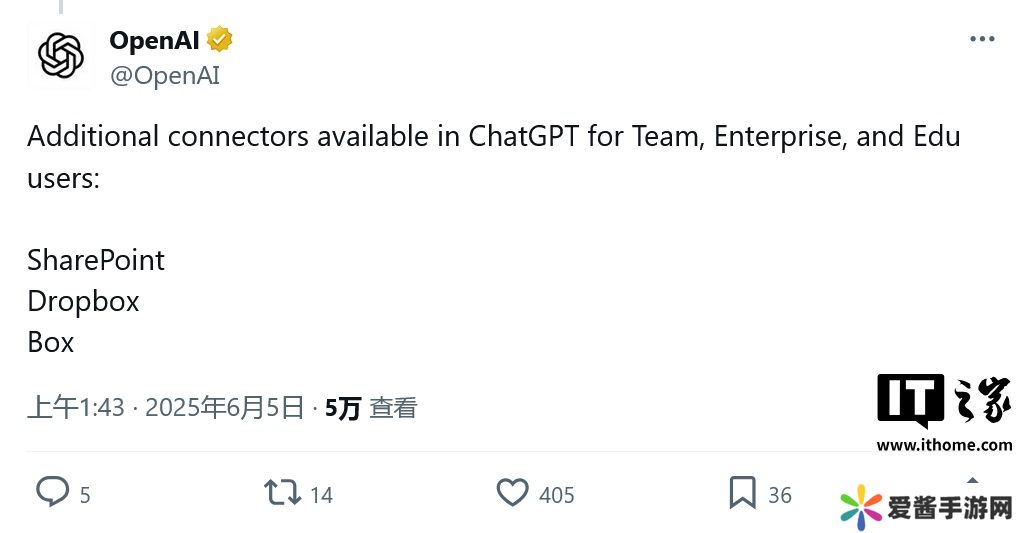Click the @OpenAI handle
The height and width of the screenshot is (533, 1026).
point(164,75)
